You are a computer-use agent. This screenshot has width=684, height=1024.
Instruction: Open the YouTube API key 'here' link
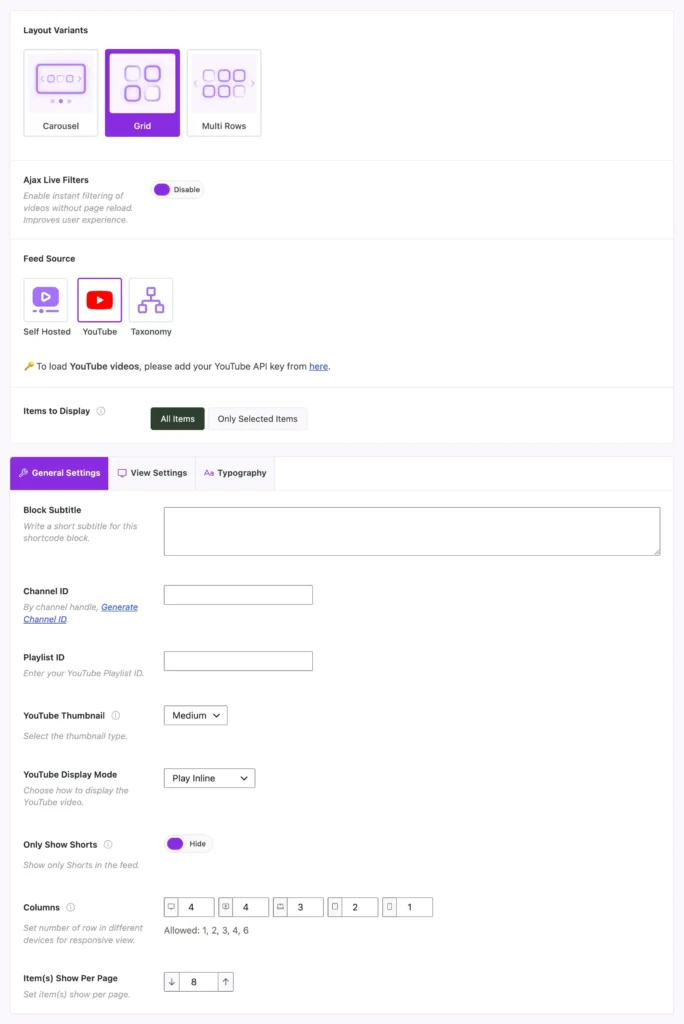point(318,366)
